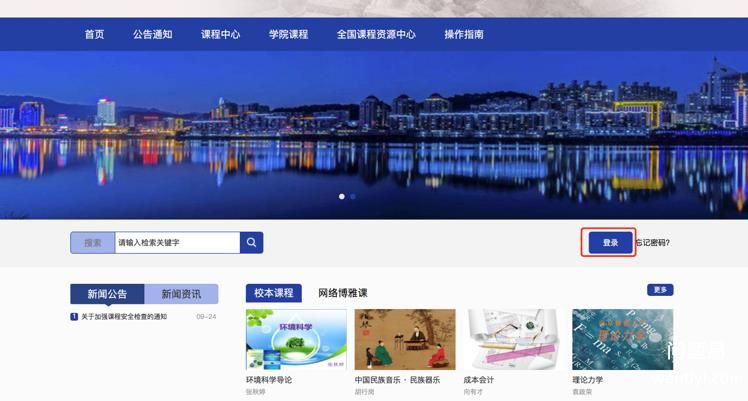The height and width of the screenshot is (401, 748).
Task: Click the magnifier search icon button
Action: click(x=252, y=243)
